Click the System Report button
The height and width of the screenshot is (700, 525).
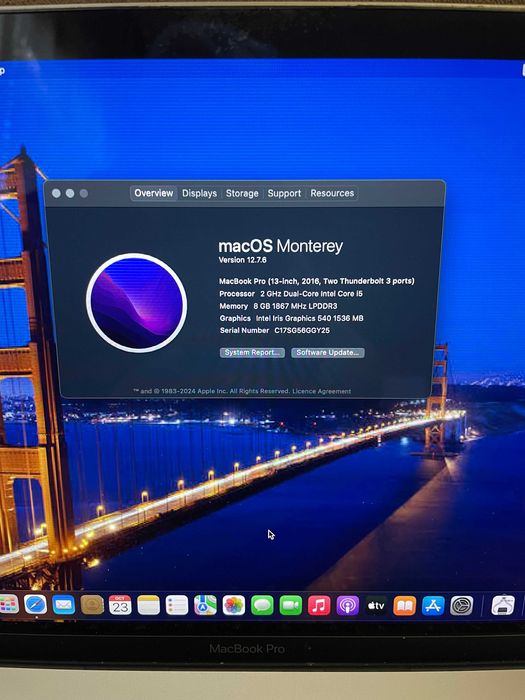pyautogui.click(x=252, y=353)
